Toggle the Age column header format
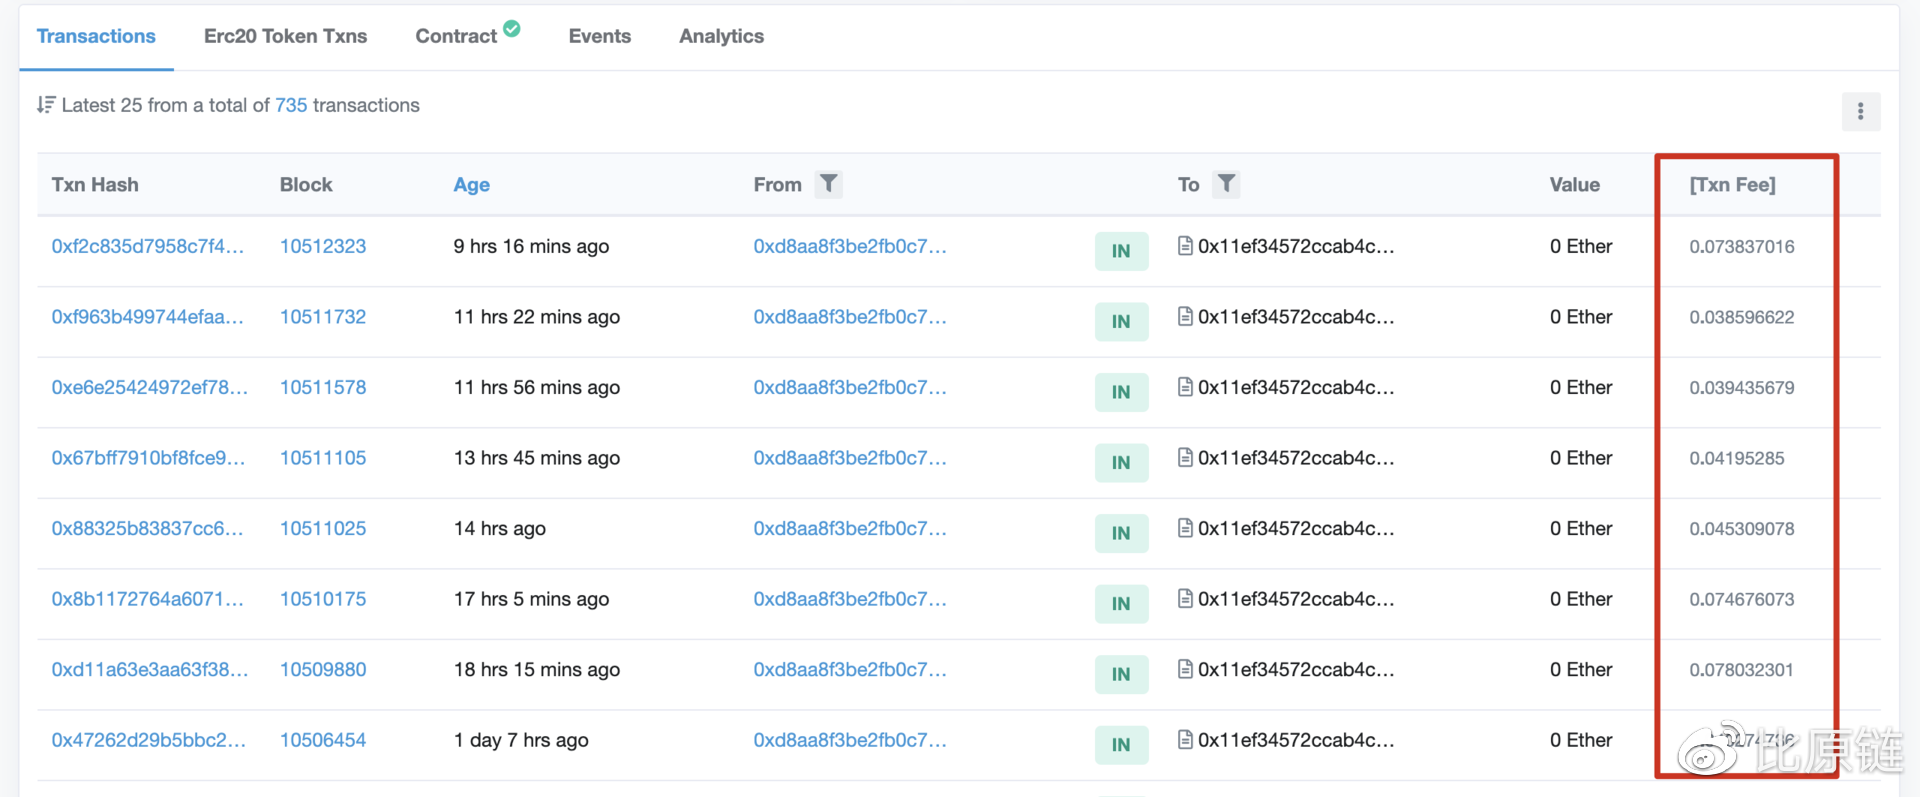The width and height of the screenshot is (1920, 797). tap(471, 185)
